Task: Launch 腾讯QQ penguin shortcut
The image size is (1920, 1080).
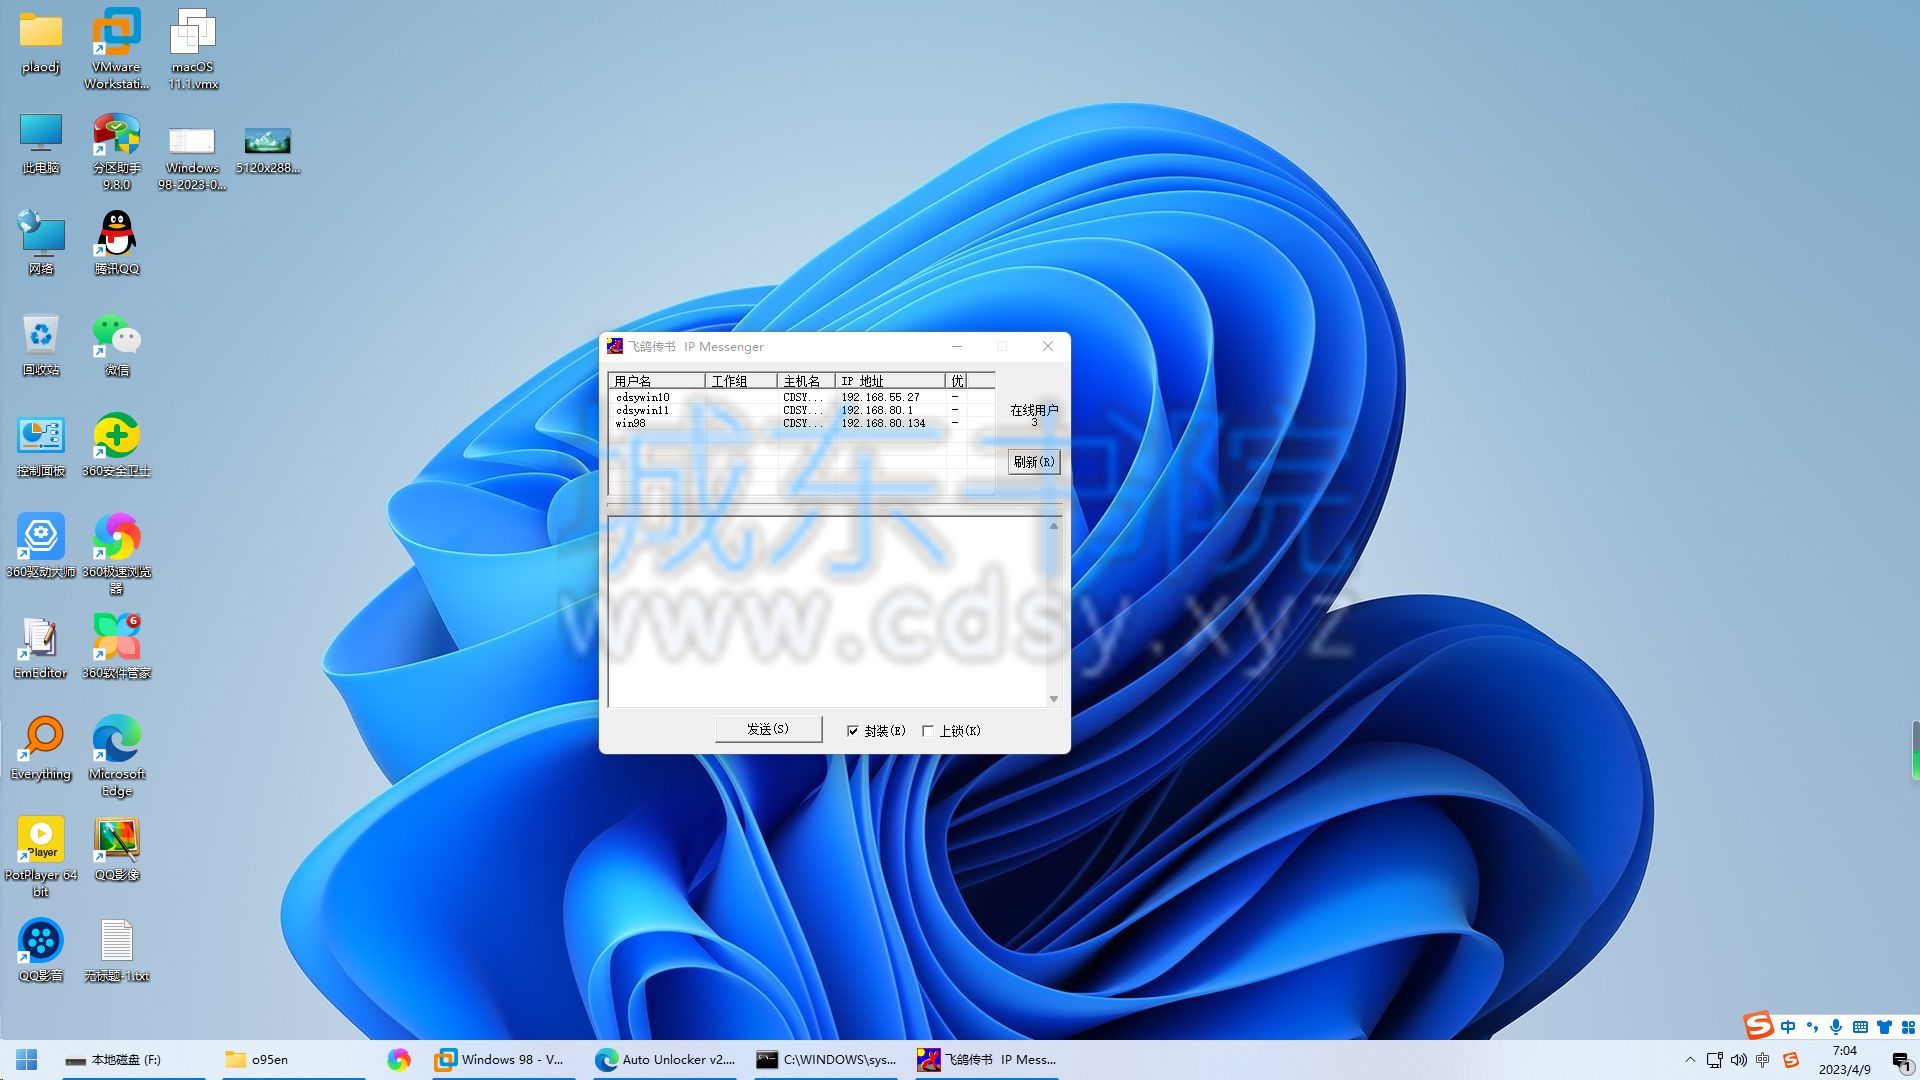Action: click(x=116, y=242)
